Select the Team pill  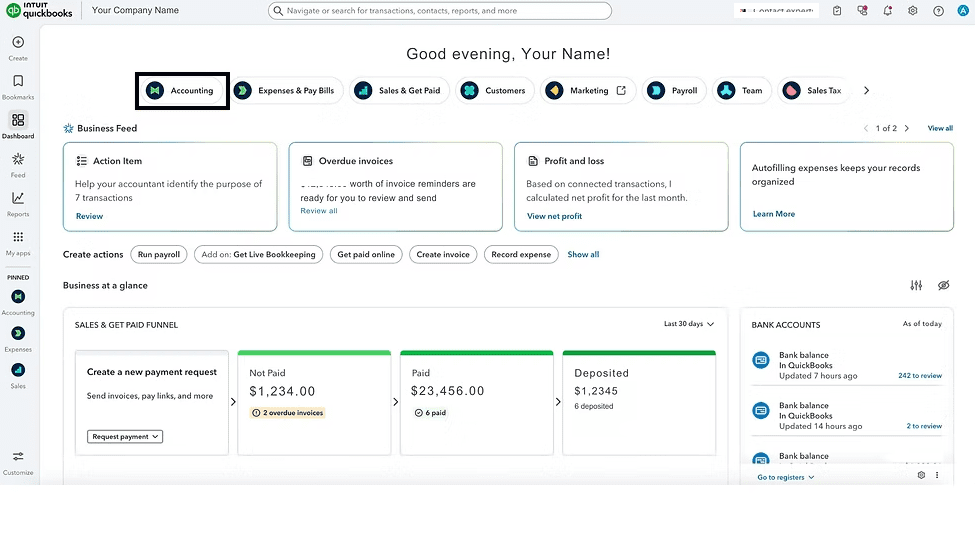741,91
